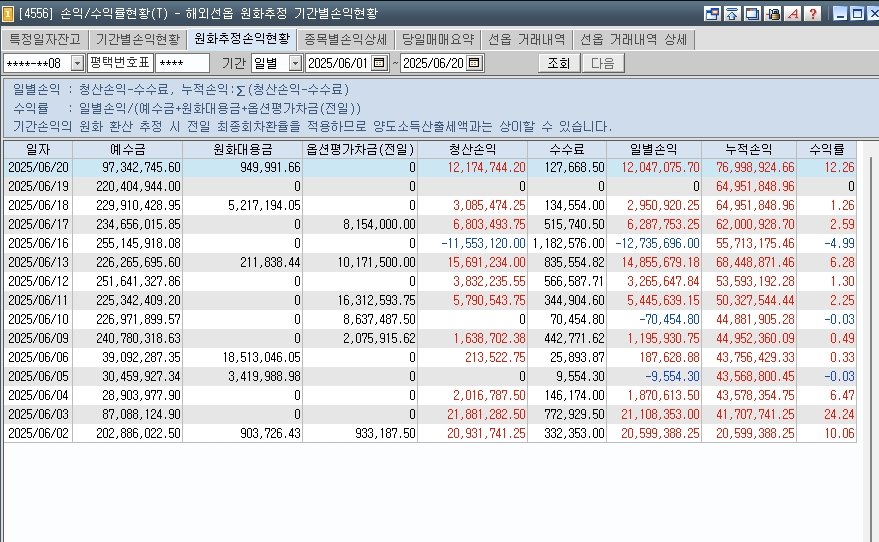Select the 2025/06/16 row date

38,244
